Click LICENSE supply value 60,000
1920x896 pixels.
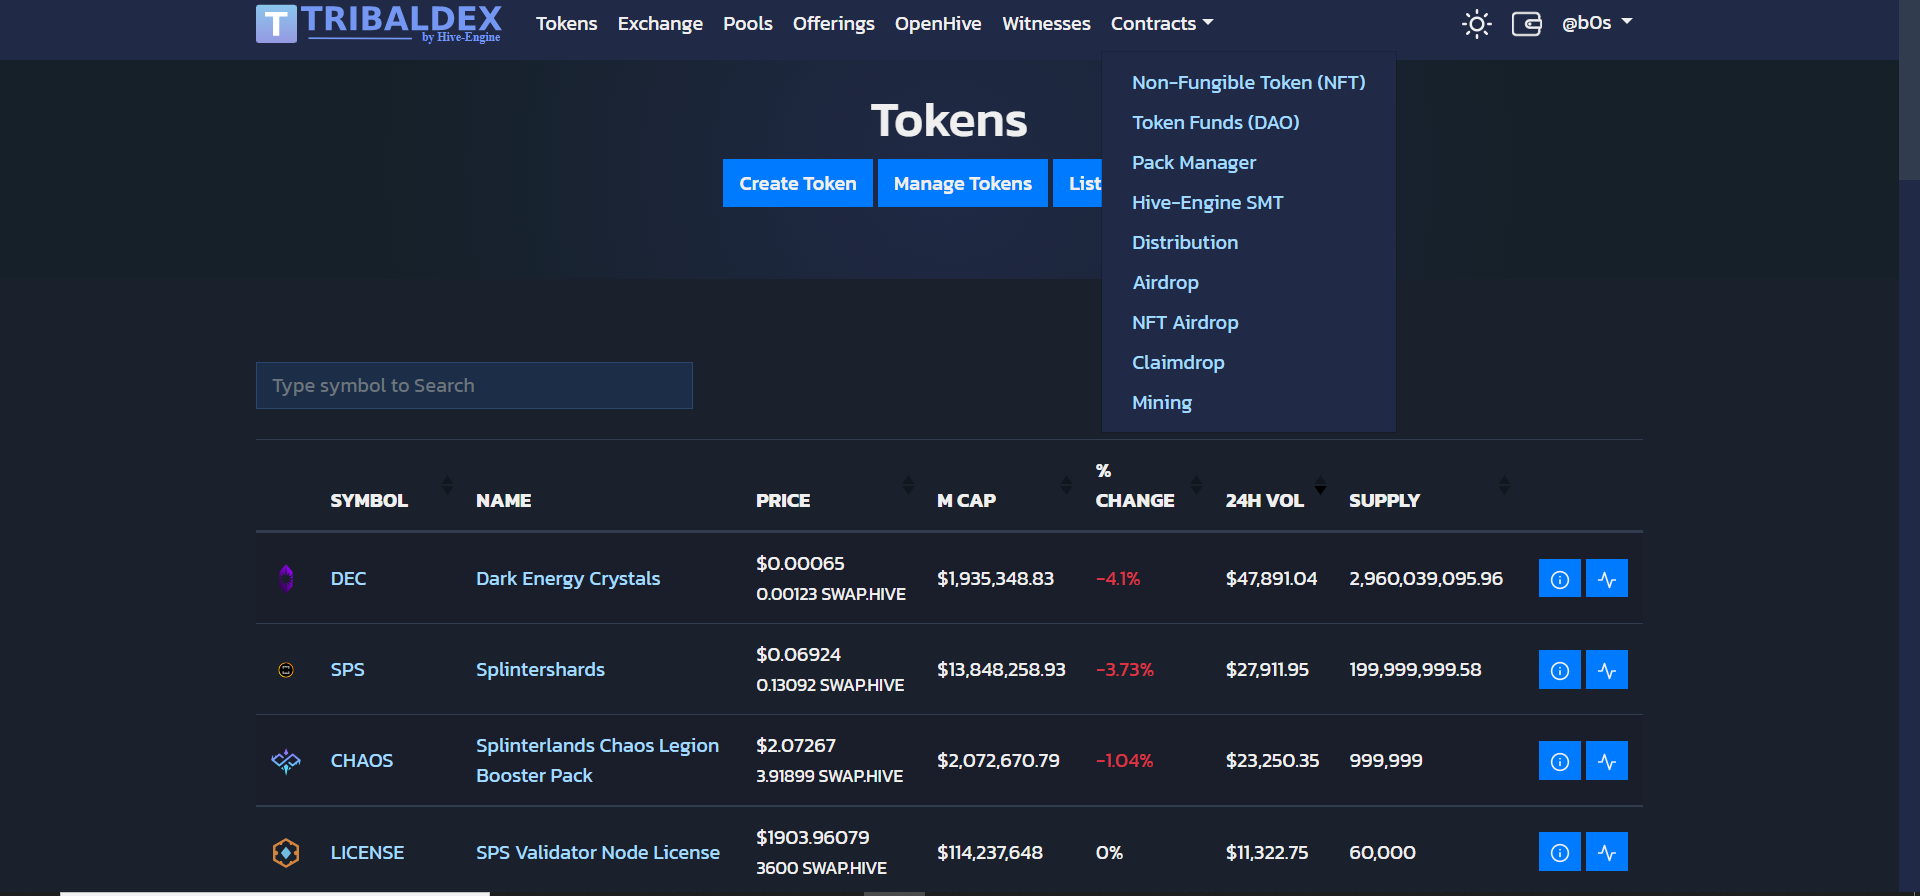pos(1382,852)
